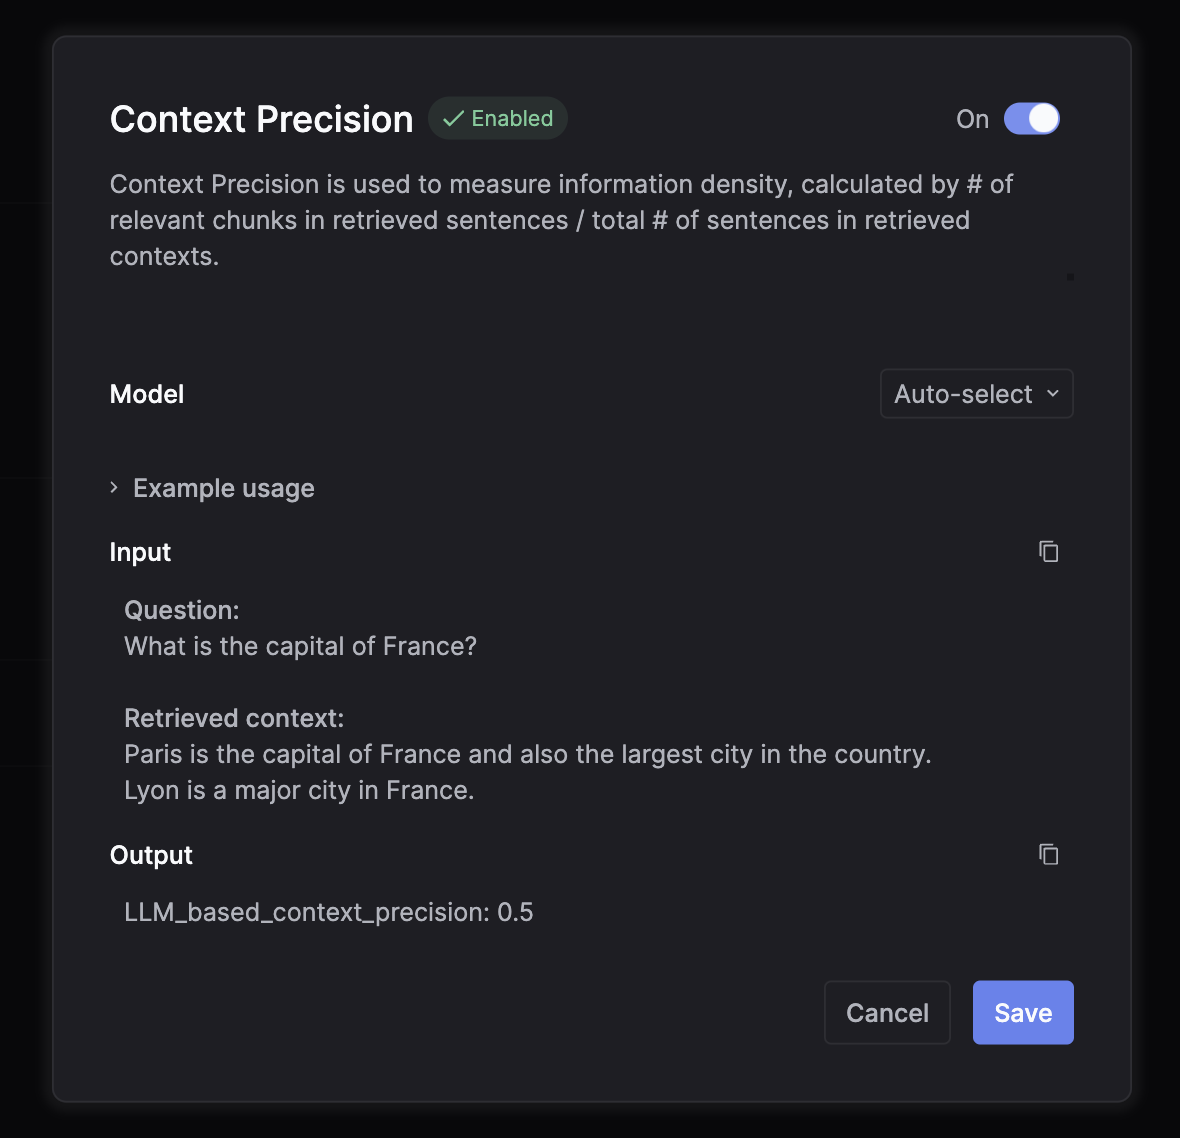
Task: Click the "Example usage" label text
Action: (224, 488)
